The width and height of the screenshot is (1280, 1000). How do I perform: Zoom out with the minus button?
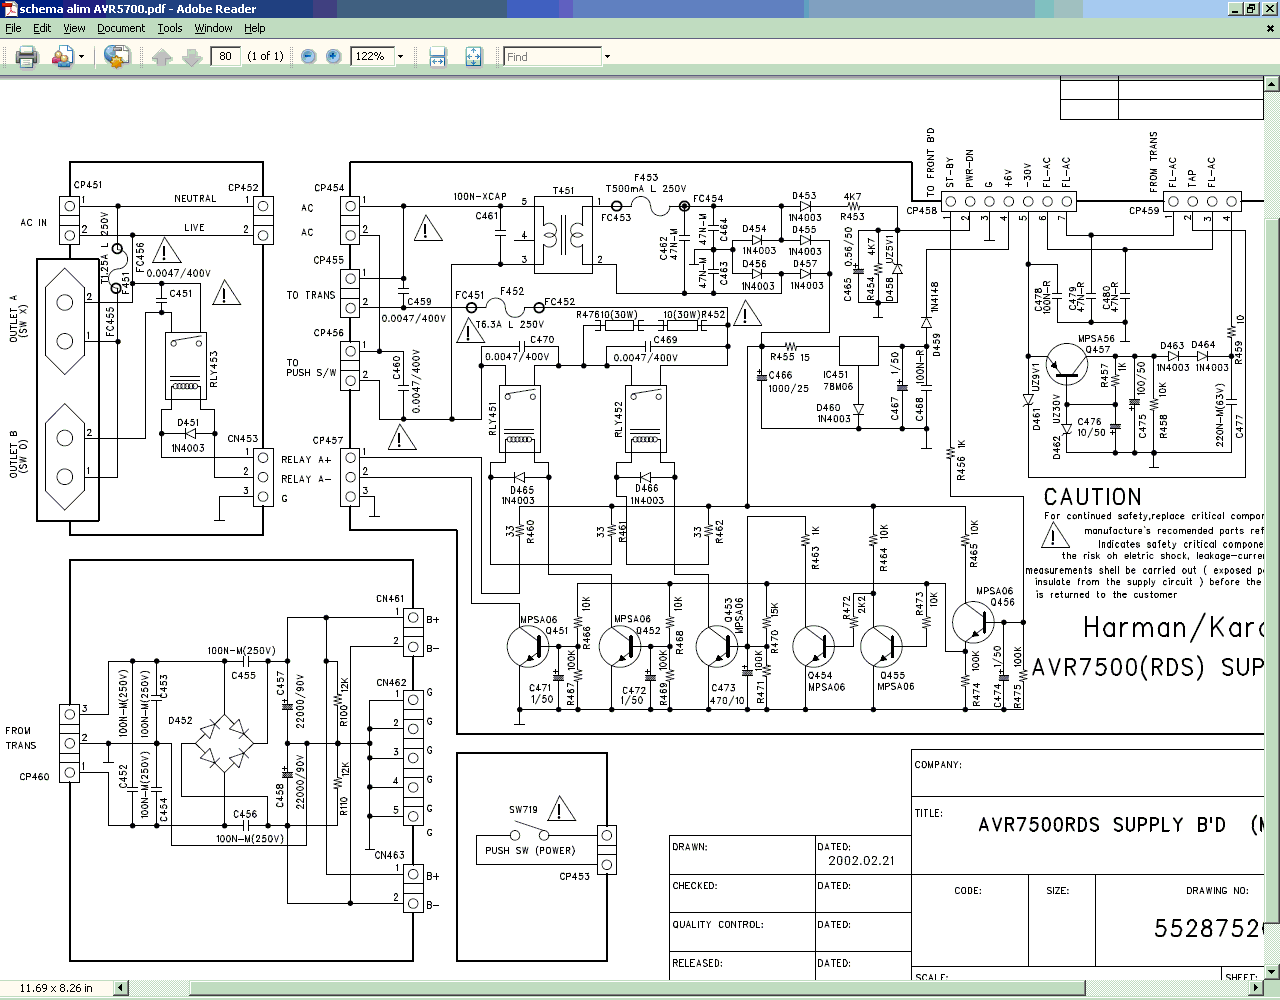tap(308, 57)
